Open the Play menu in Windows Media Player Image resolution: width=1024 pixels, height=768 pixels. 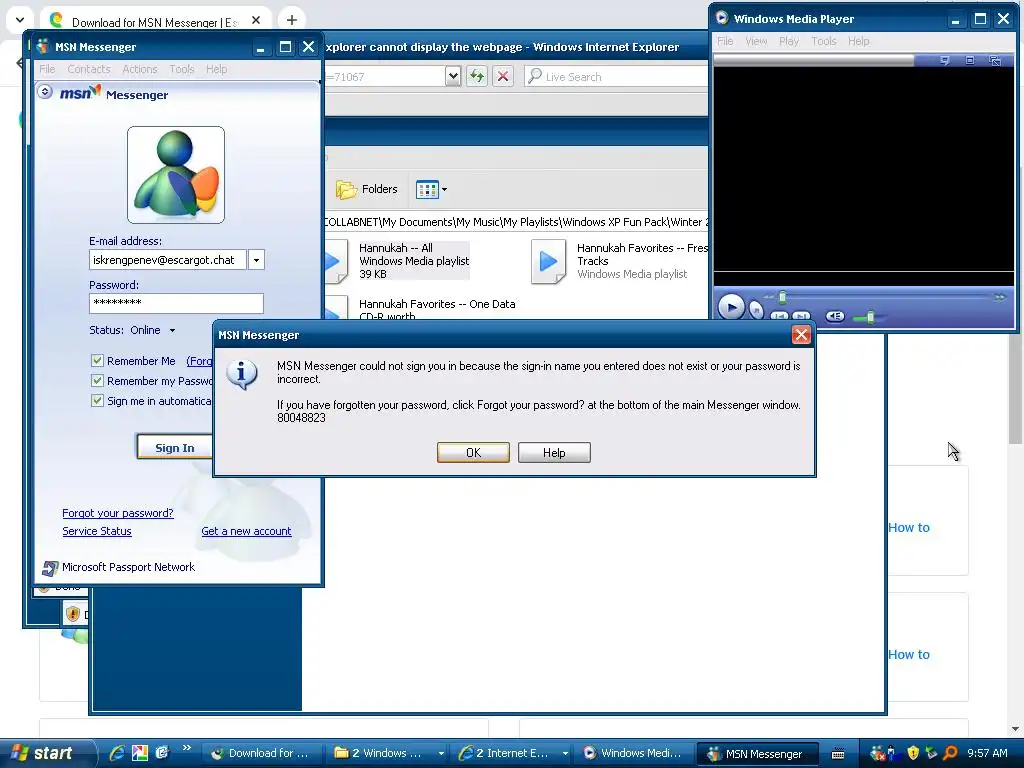tap(789, 41)
